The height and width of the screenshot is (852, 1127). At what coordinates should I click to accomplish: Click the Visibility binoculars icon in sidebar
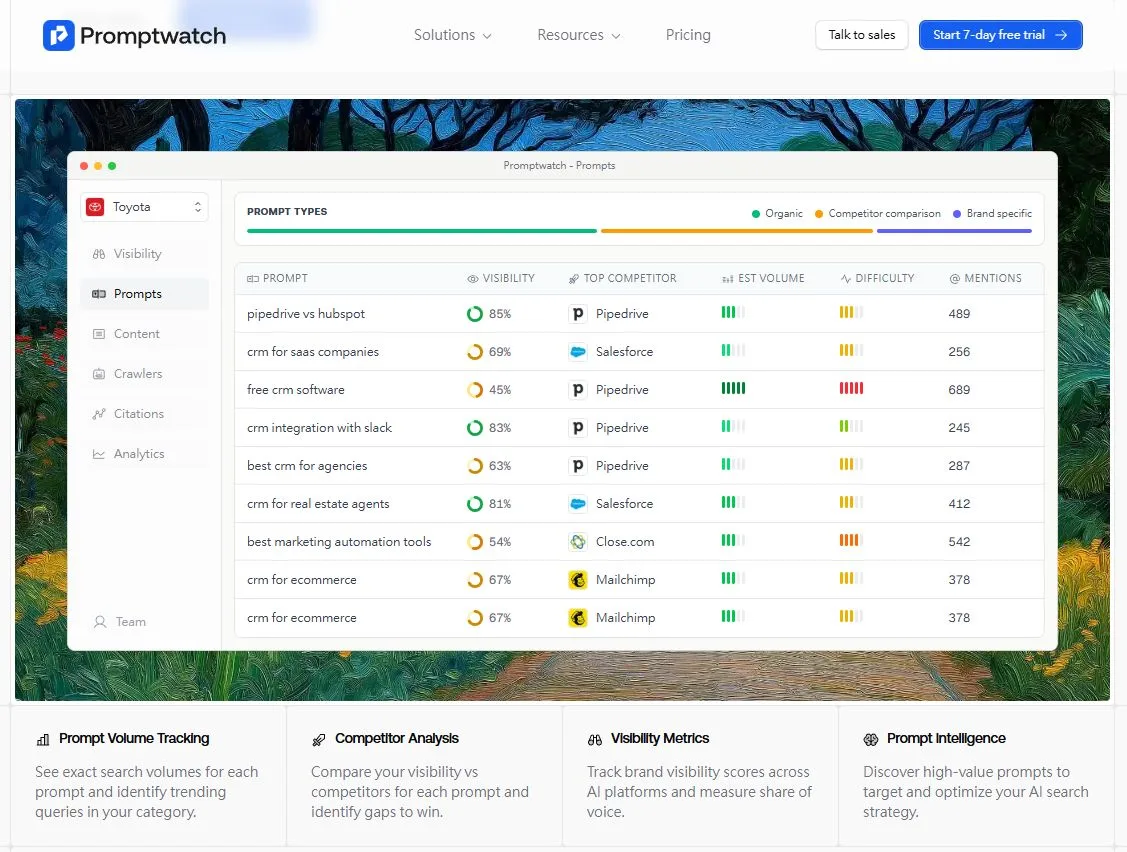coord(99,254)
